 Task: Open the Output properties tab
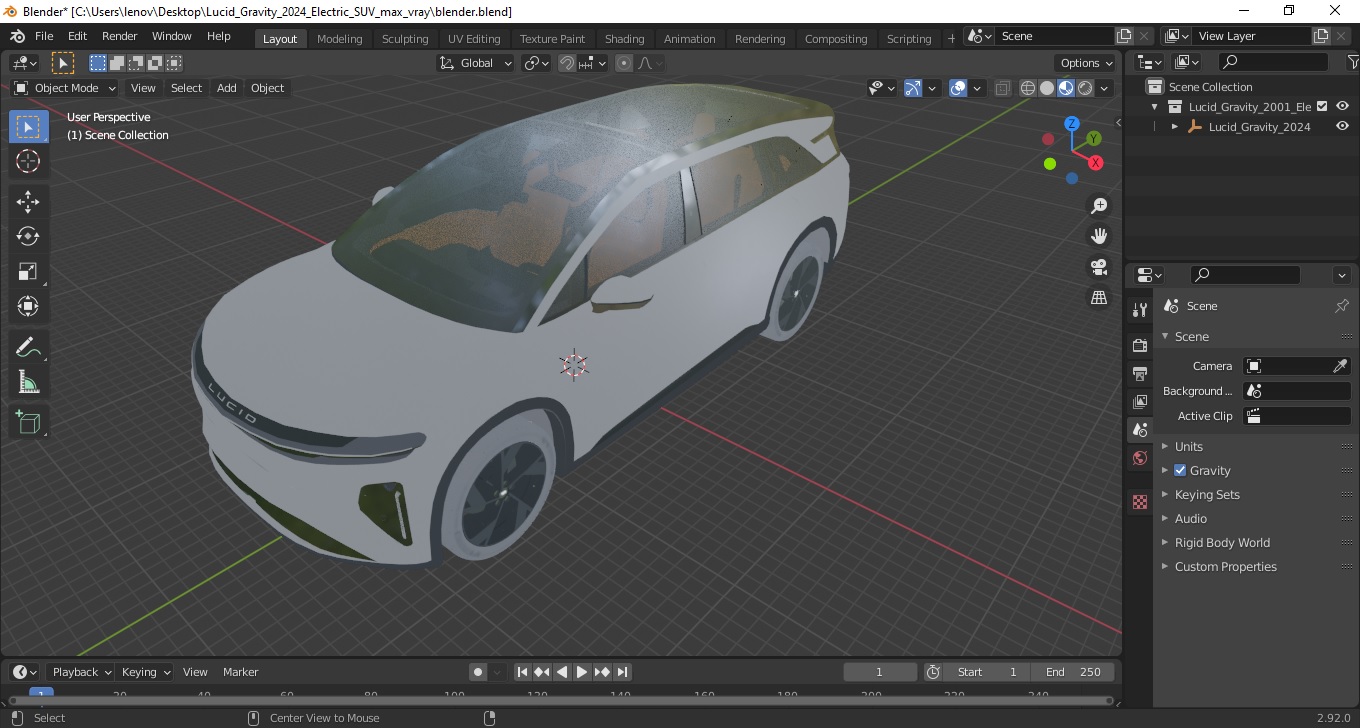(1140, 373)
